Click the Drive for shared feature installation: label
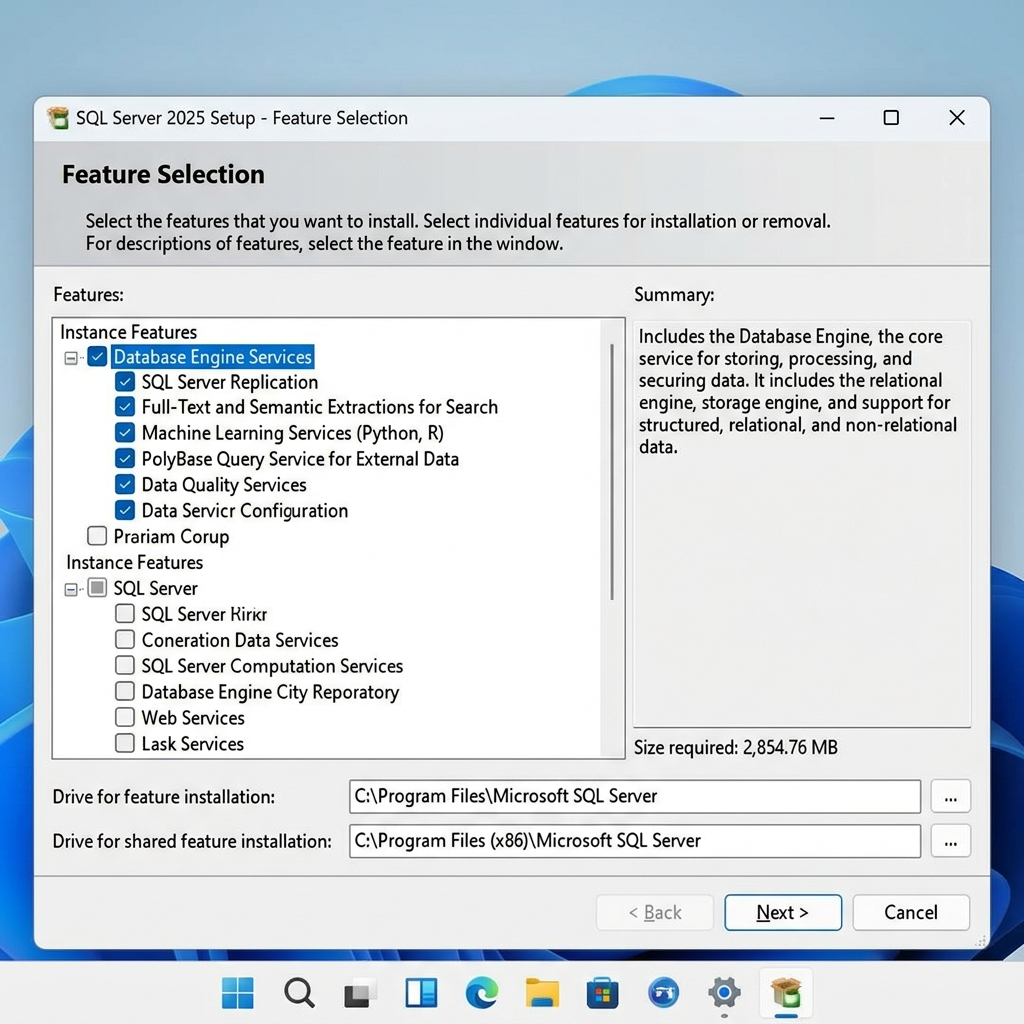The image size is (1024, 1024). click(192, 841)
